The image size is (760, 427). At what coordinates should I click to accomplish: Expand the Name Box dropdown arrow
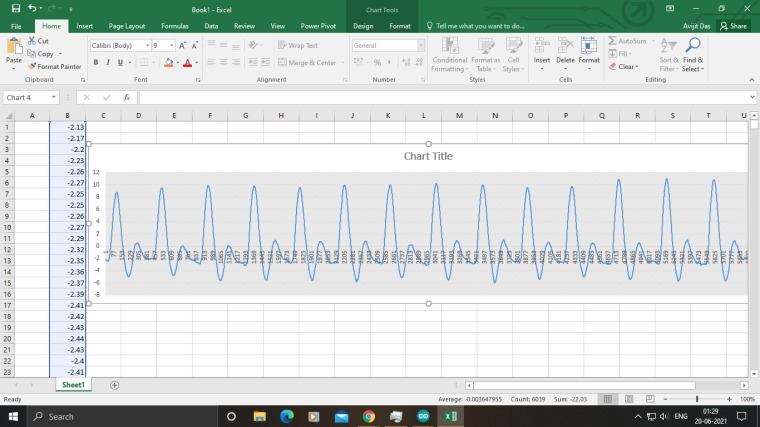click(53, 97)
